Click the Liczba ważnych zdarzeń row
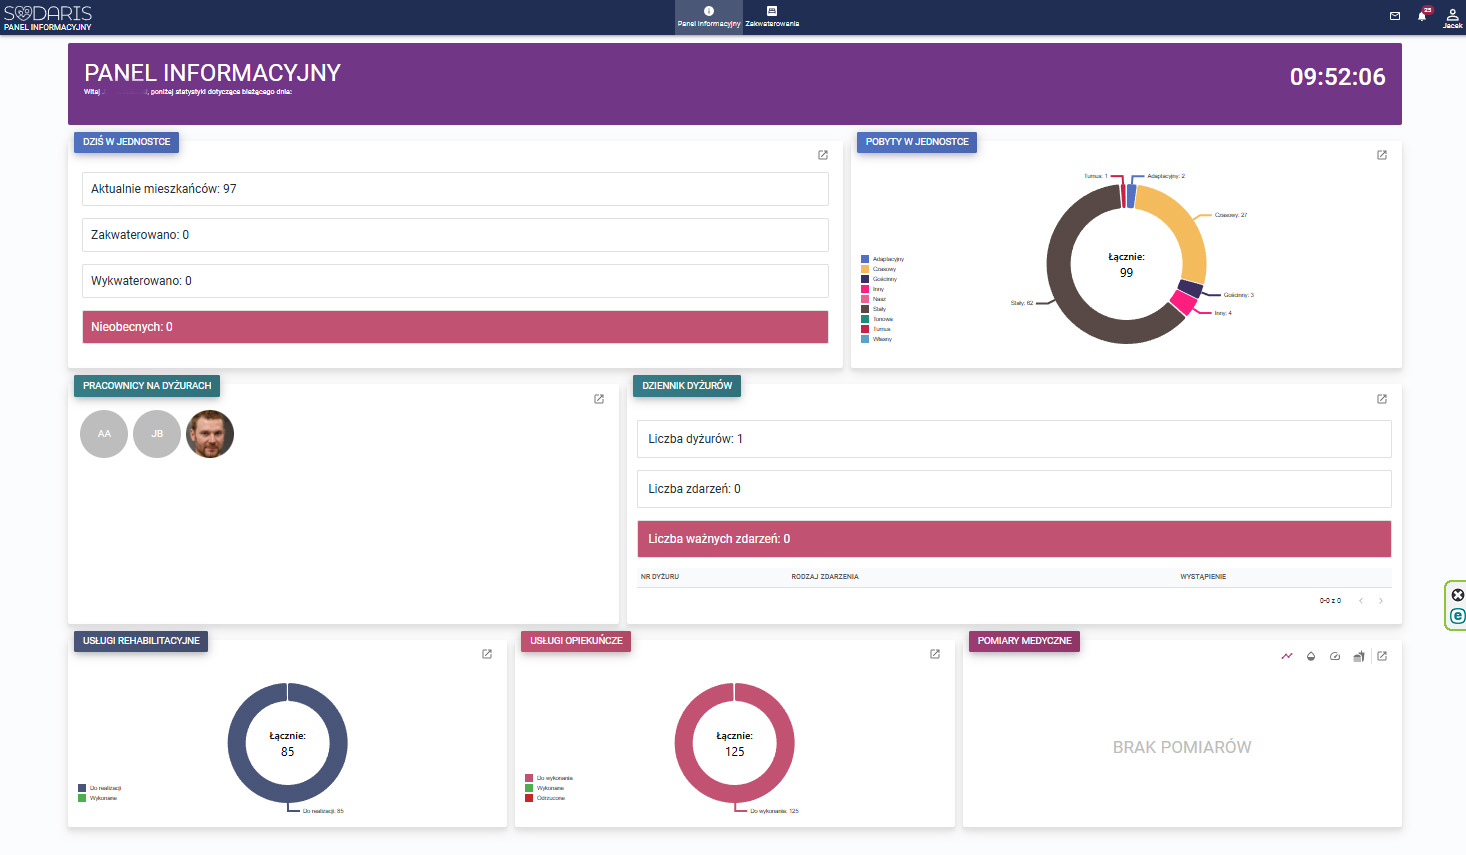1466x855 pixels. pyautogui.click(x=1014, y=539)
